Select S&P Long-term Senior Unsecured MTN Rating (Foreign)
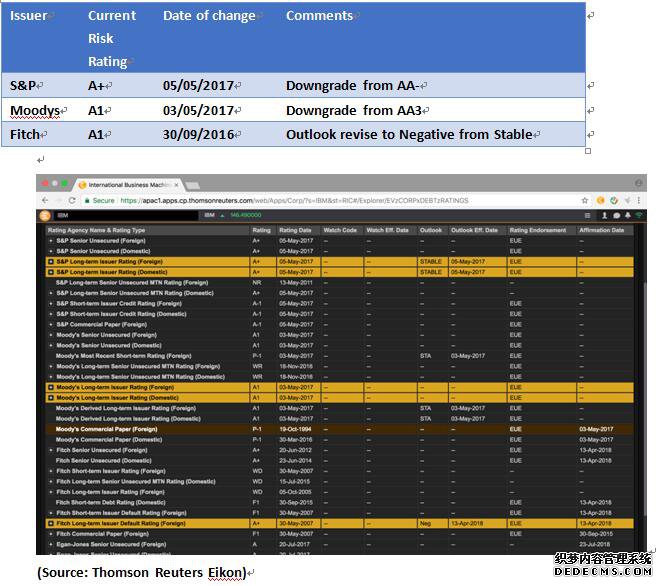Viewport: 663px width, 586px height. click(340, 283)
